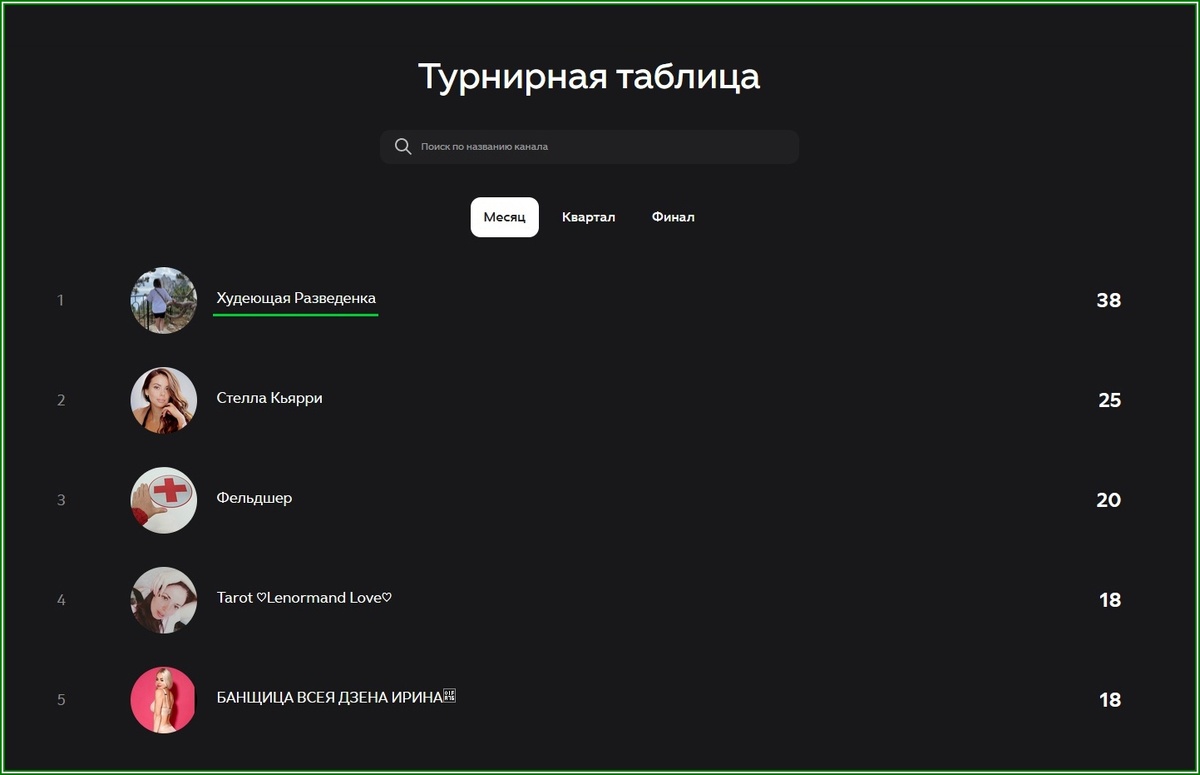The height and width of the screenshot is (775, 1200).
Task: Switch to the Финал tab
Action: (673, 217)
